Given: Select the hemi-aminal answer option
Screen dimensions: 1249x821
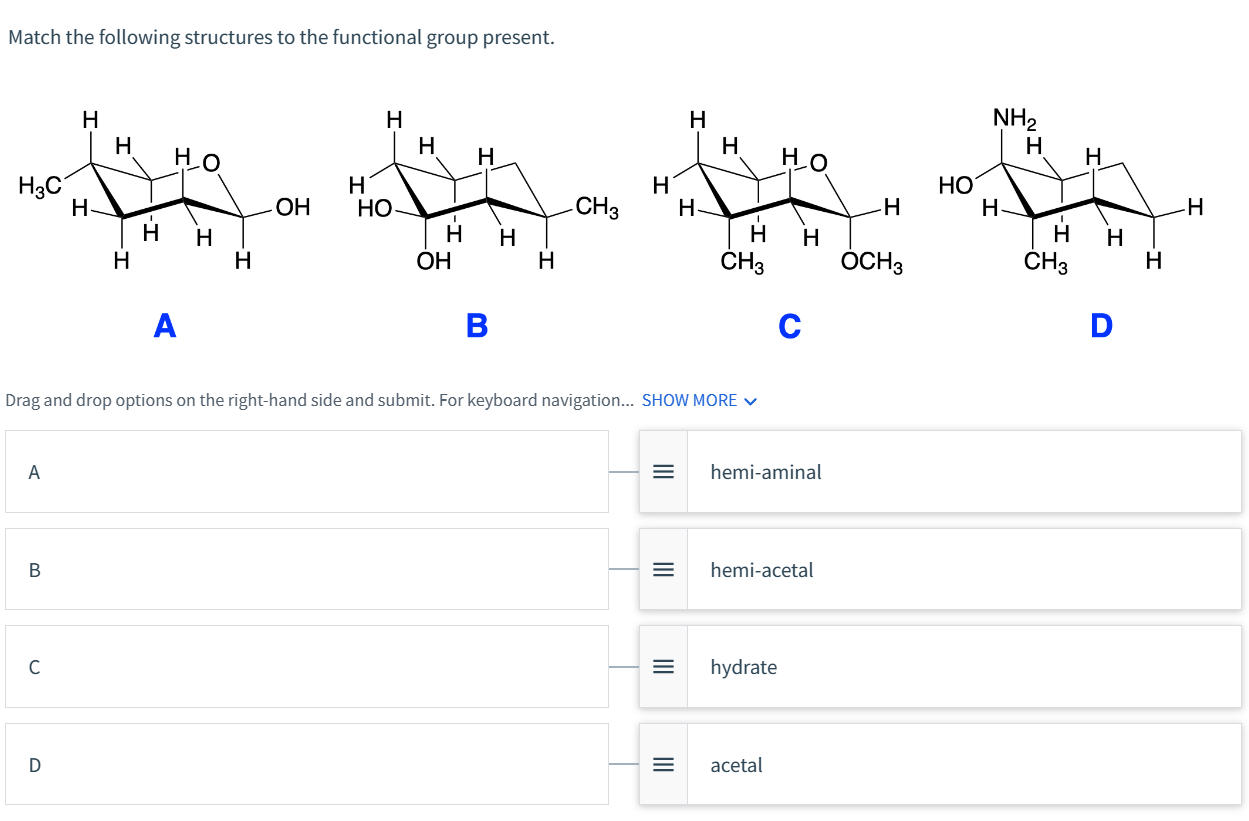Looking at the screenshot, I should coord(940,472).
